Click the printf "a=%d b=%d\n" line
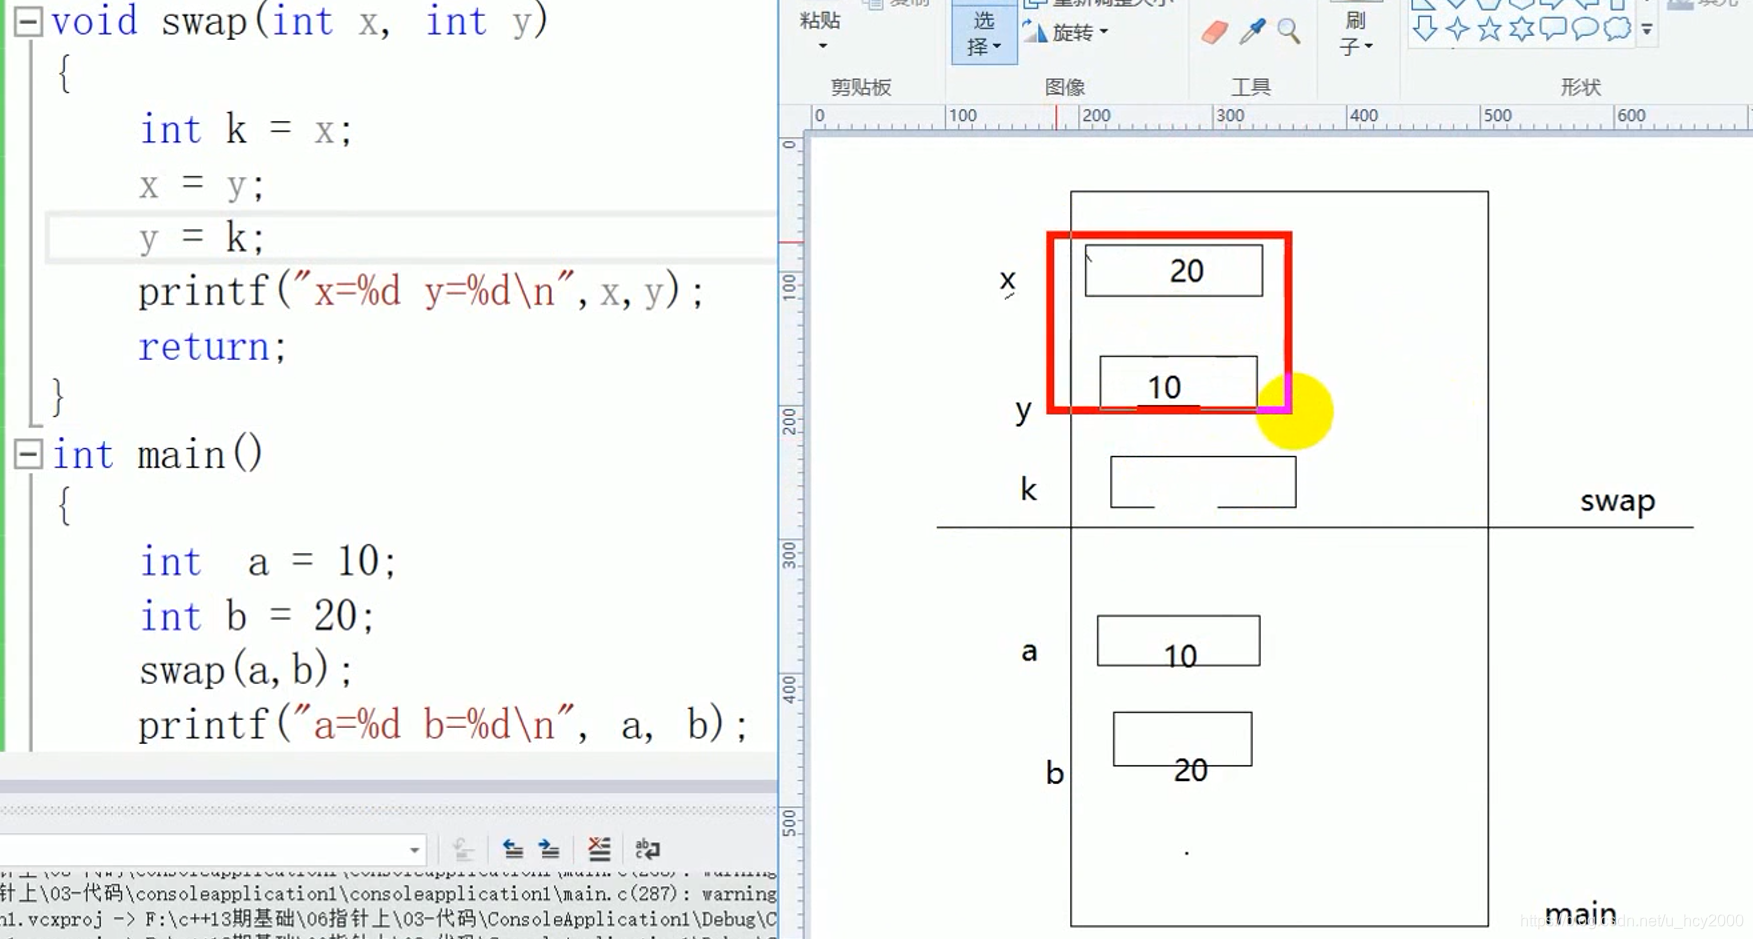The height and width of the screenshot is (939, 1753). coord(443,725)
